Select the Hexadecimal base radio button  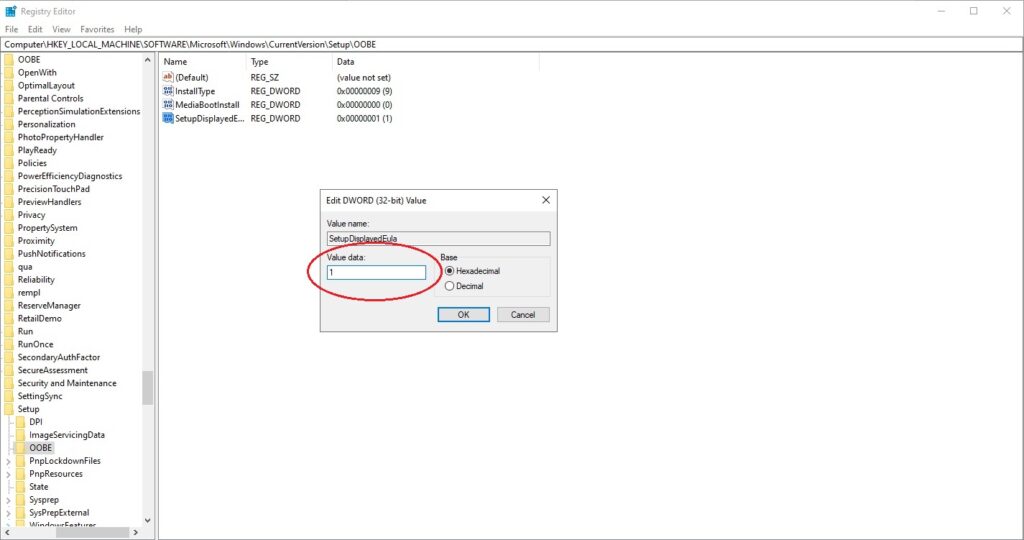pos(450,271)
